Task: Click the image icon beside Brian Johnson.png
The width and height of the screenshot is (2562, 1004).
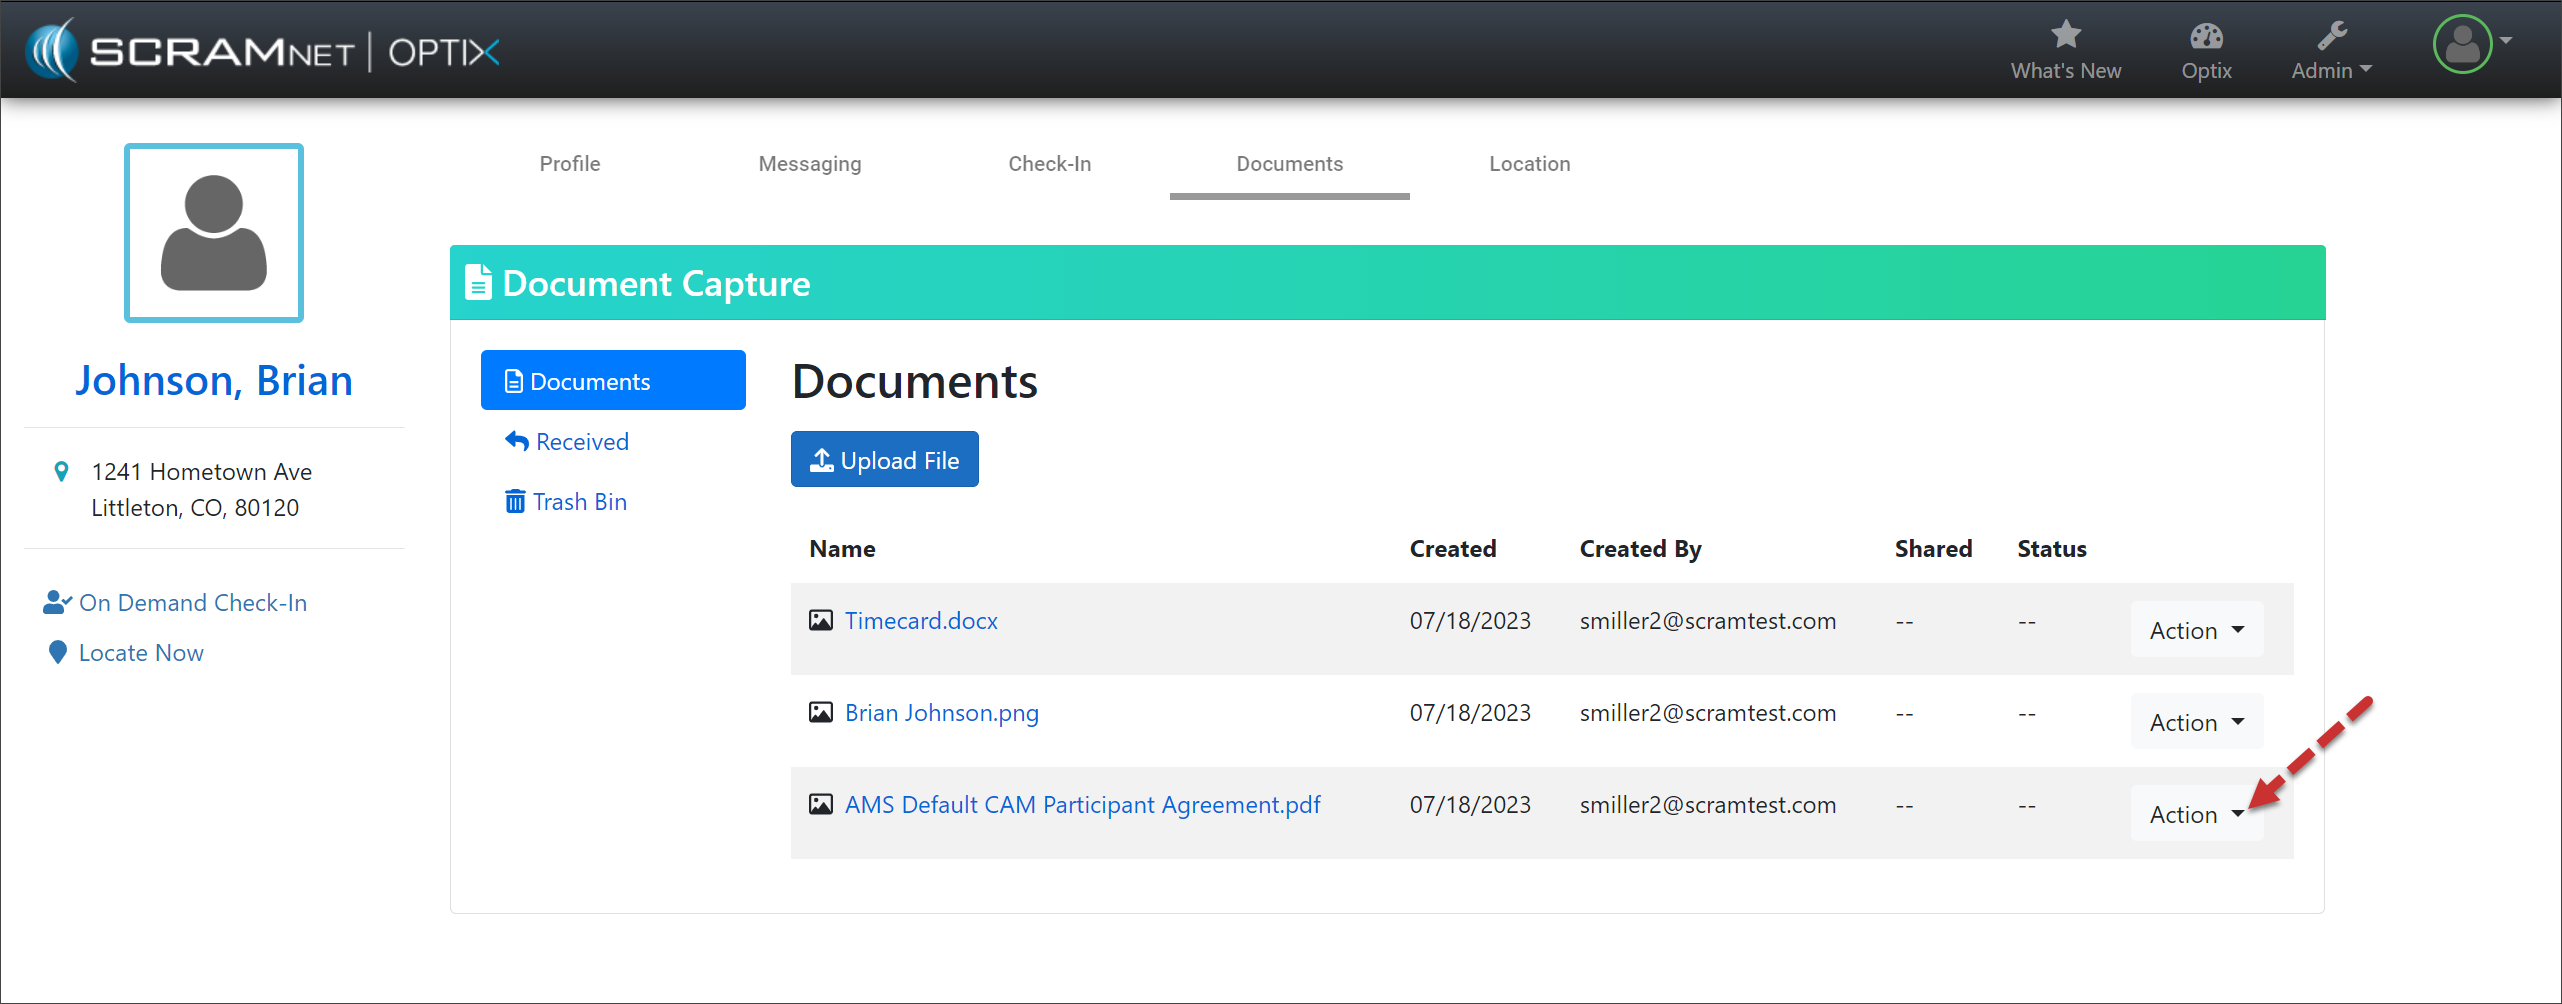Action: [x=820, y=713]
